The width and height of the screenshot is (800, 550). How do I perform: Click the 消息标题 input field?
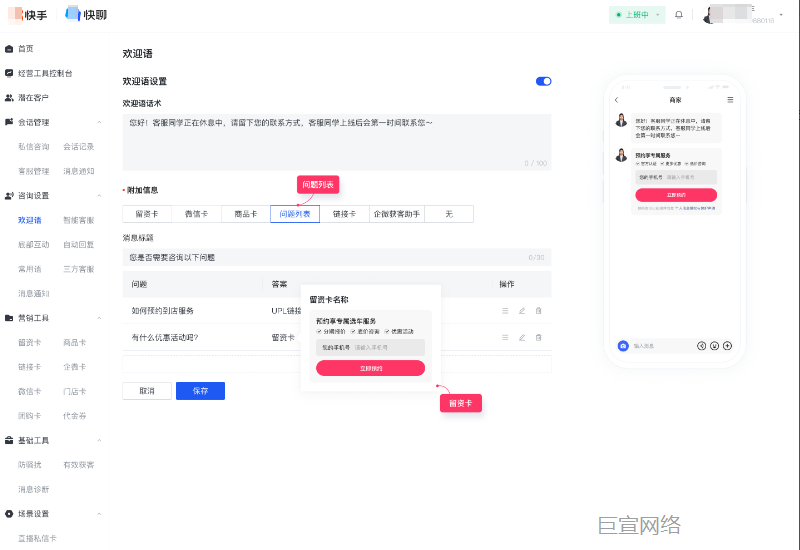[337, 258]
